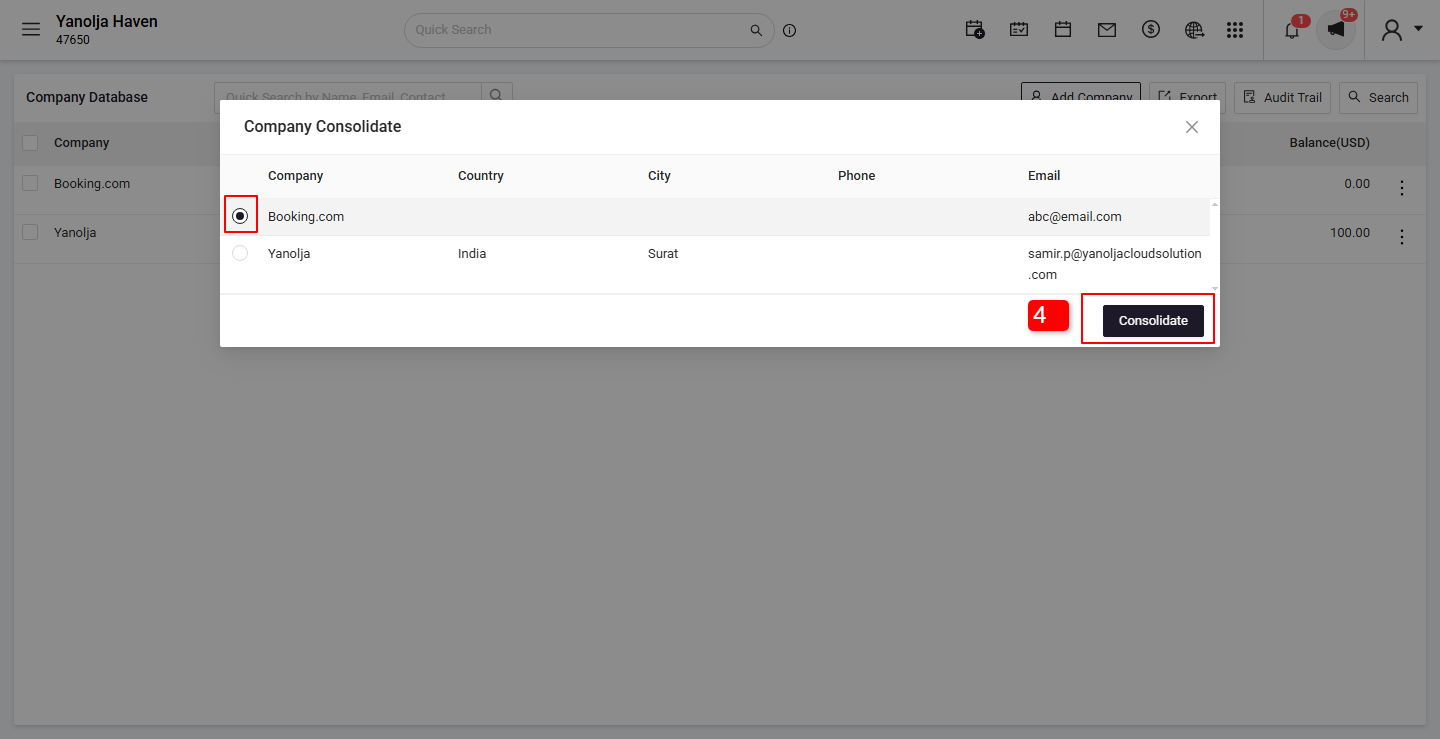Image resolution: width=1440 pixels, height=739 pixels.
Task: Open the globe web icon
Action: [x=1194, y=30]
